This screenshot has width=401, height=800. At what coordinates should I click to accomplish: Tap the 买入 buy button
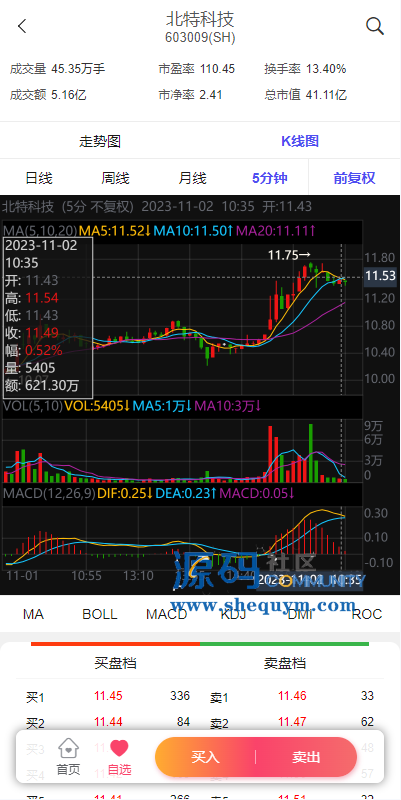205,757
